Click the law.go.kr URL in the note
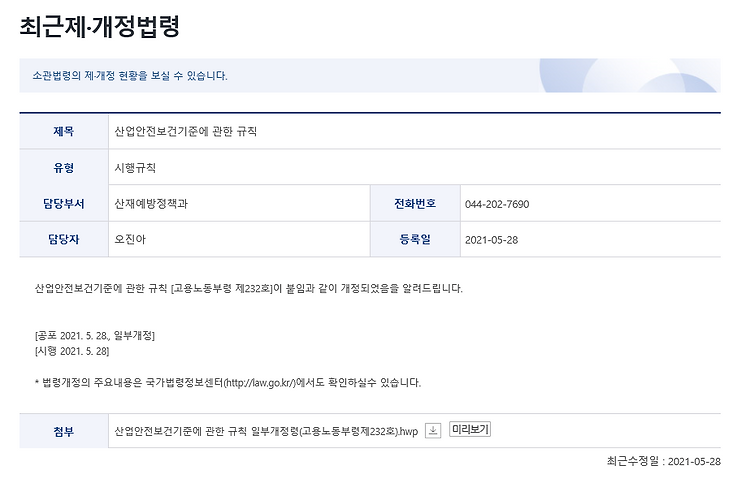750x483 pixels. pos(260,383)
